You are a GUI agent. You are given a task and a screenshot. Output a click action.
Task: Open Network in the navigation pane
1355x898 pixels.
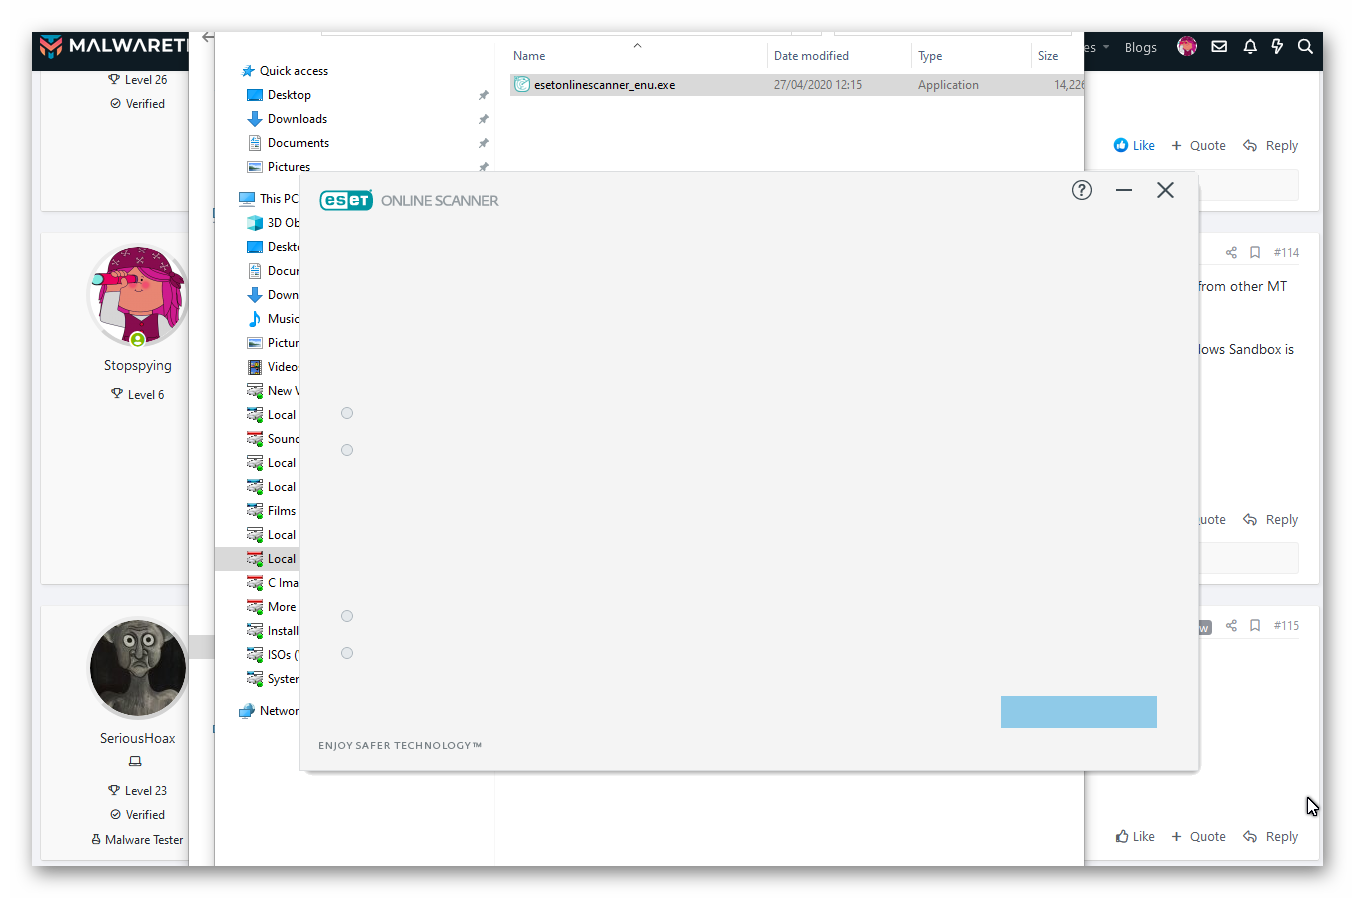269,711
